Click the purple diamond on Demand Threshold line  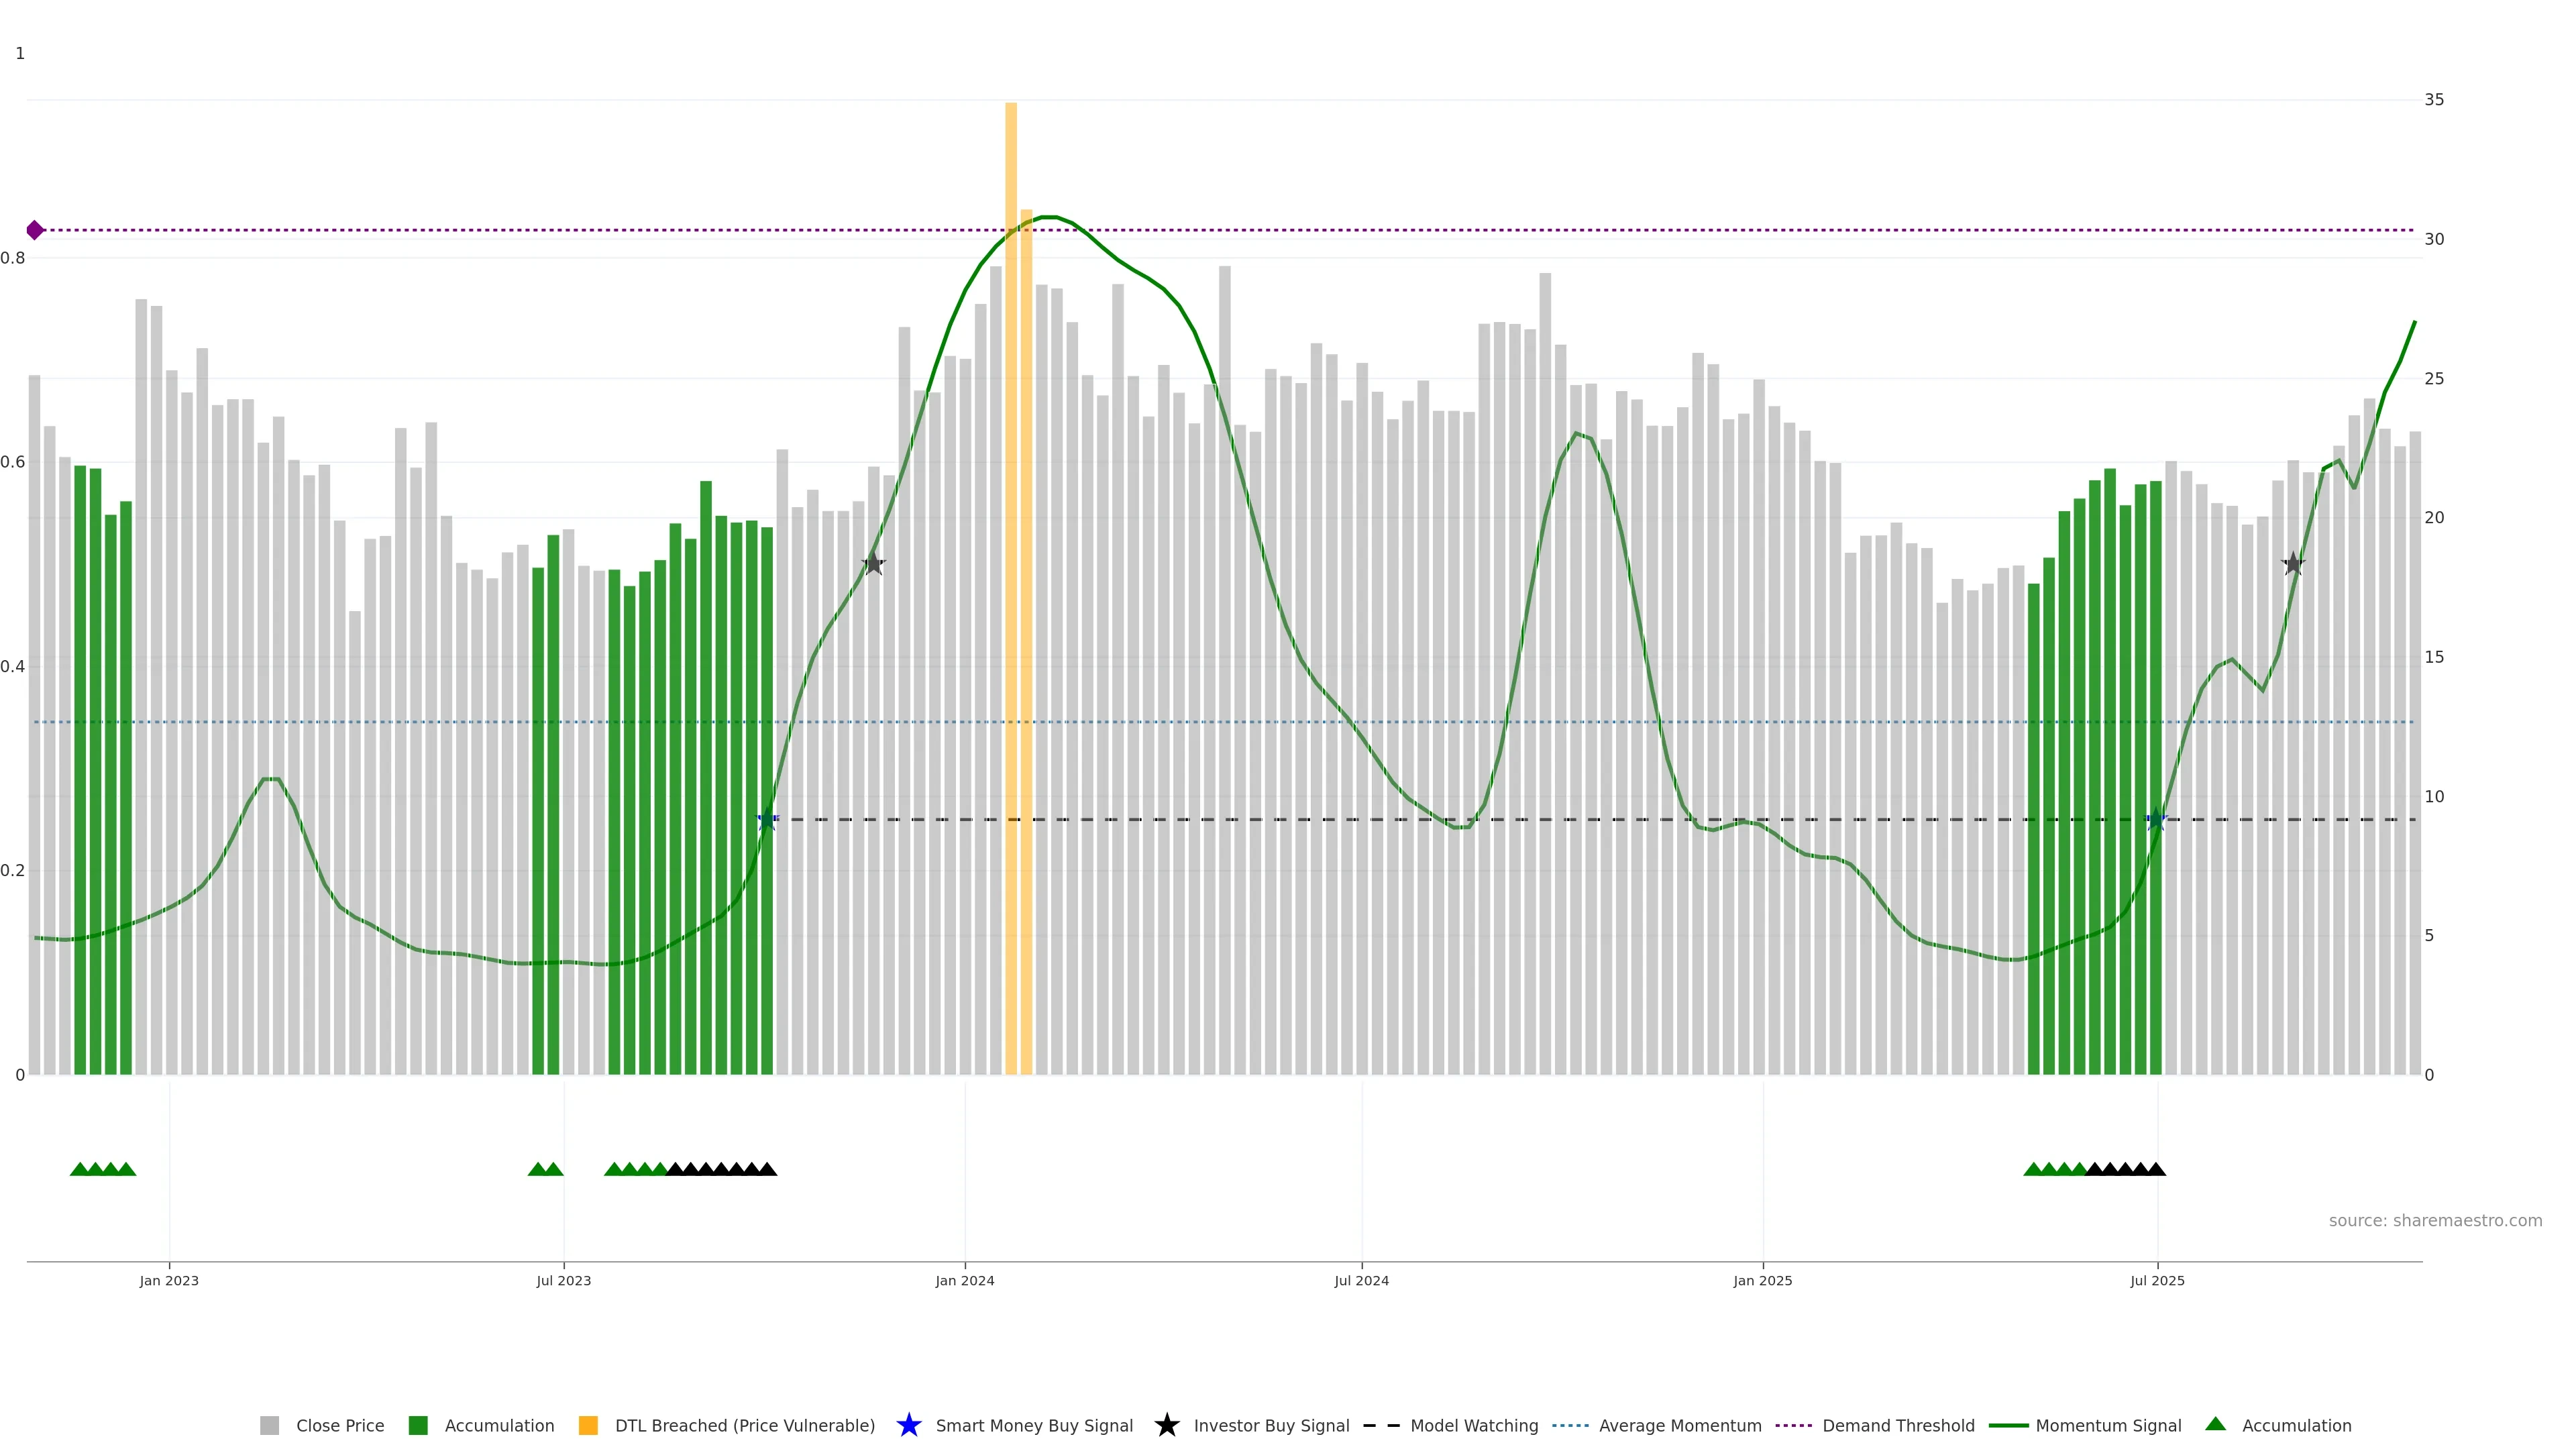click(35, 230)
